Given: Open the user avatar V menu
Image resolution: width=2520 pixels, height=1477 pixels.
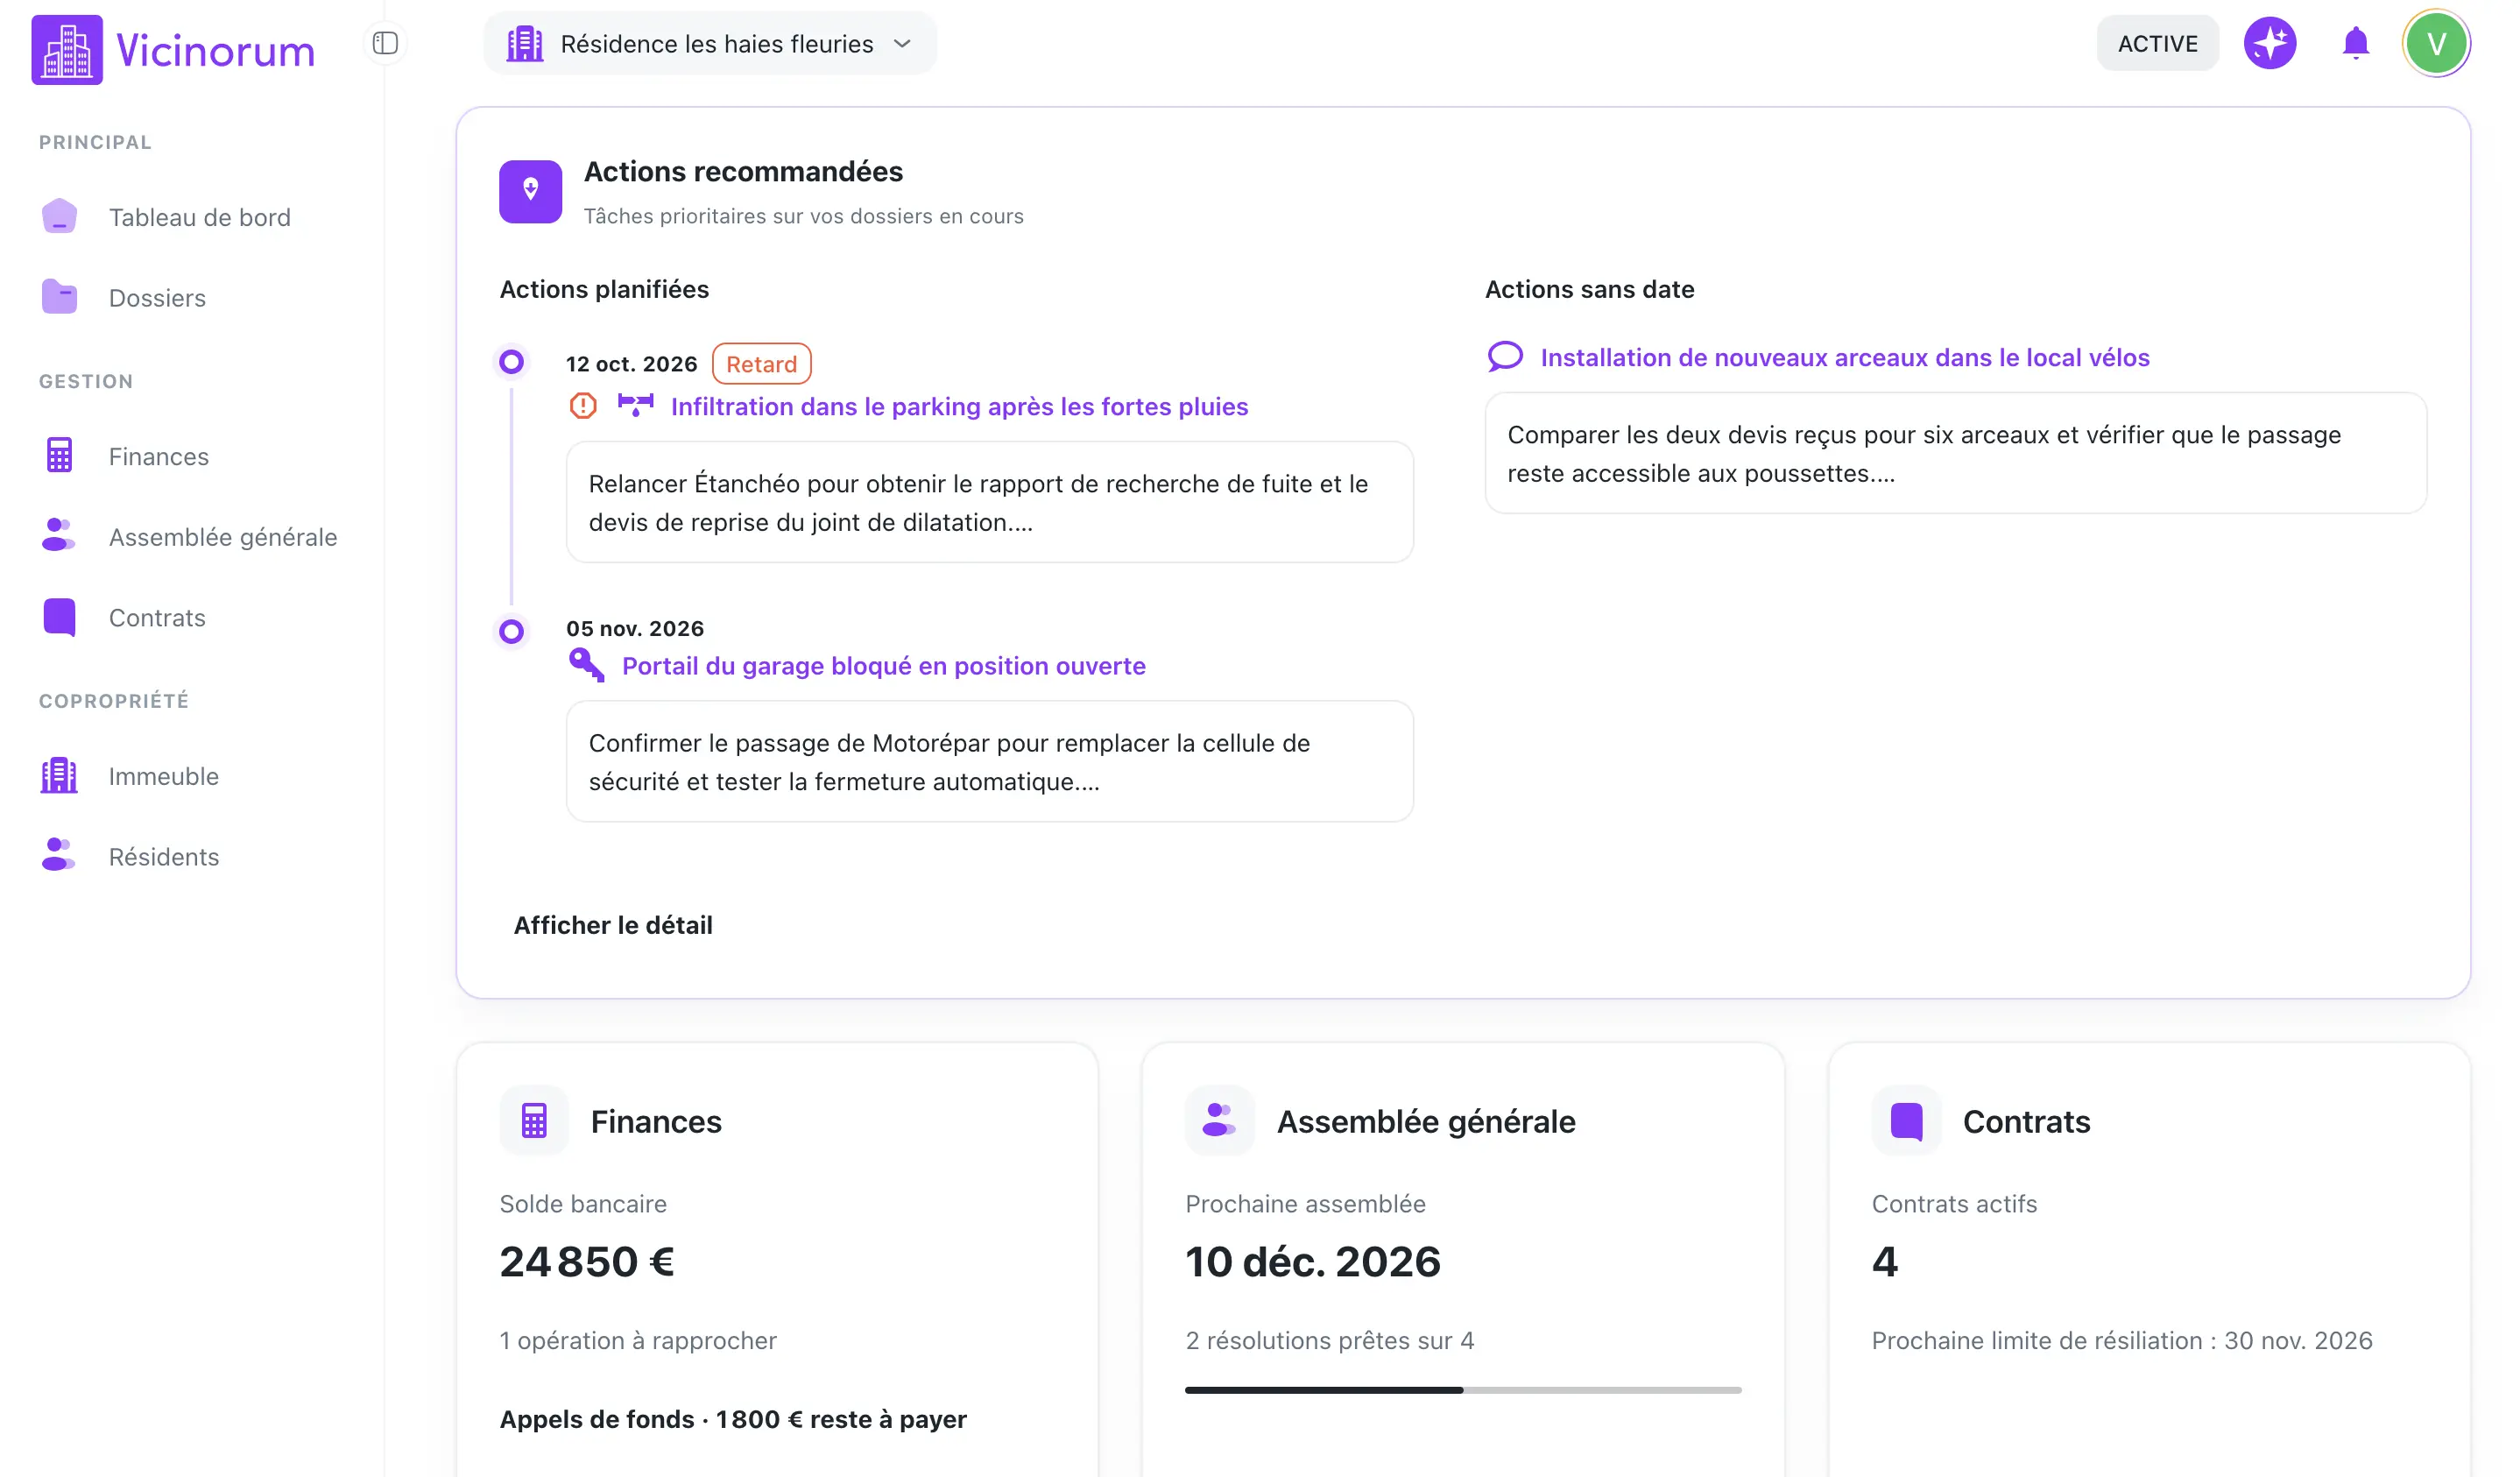Looking at the screenshot, I should [x=2435, y=43].
